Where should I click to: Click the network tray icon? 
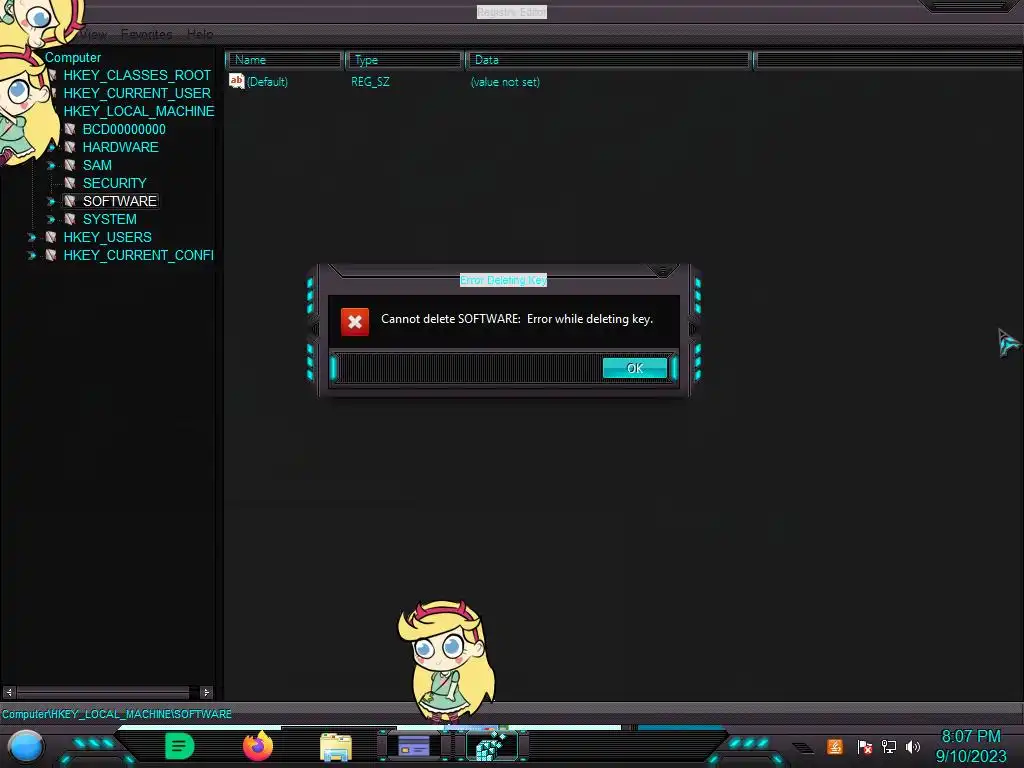(889, 746)
